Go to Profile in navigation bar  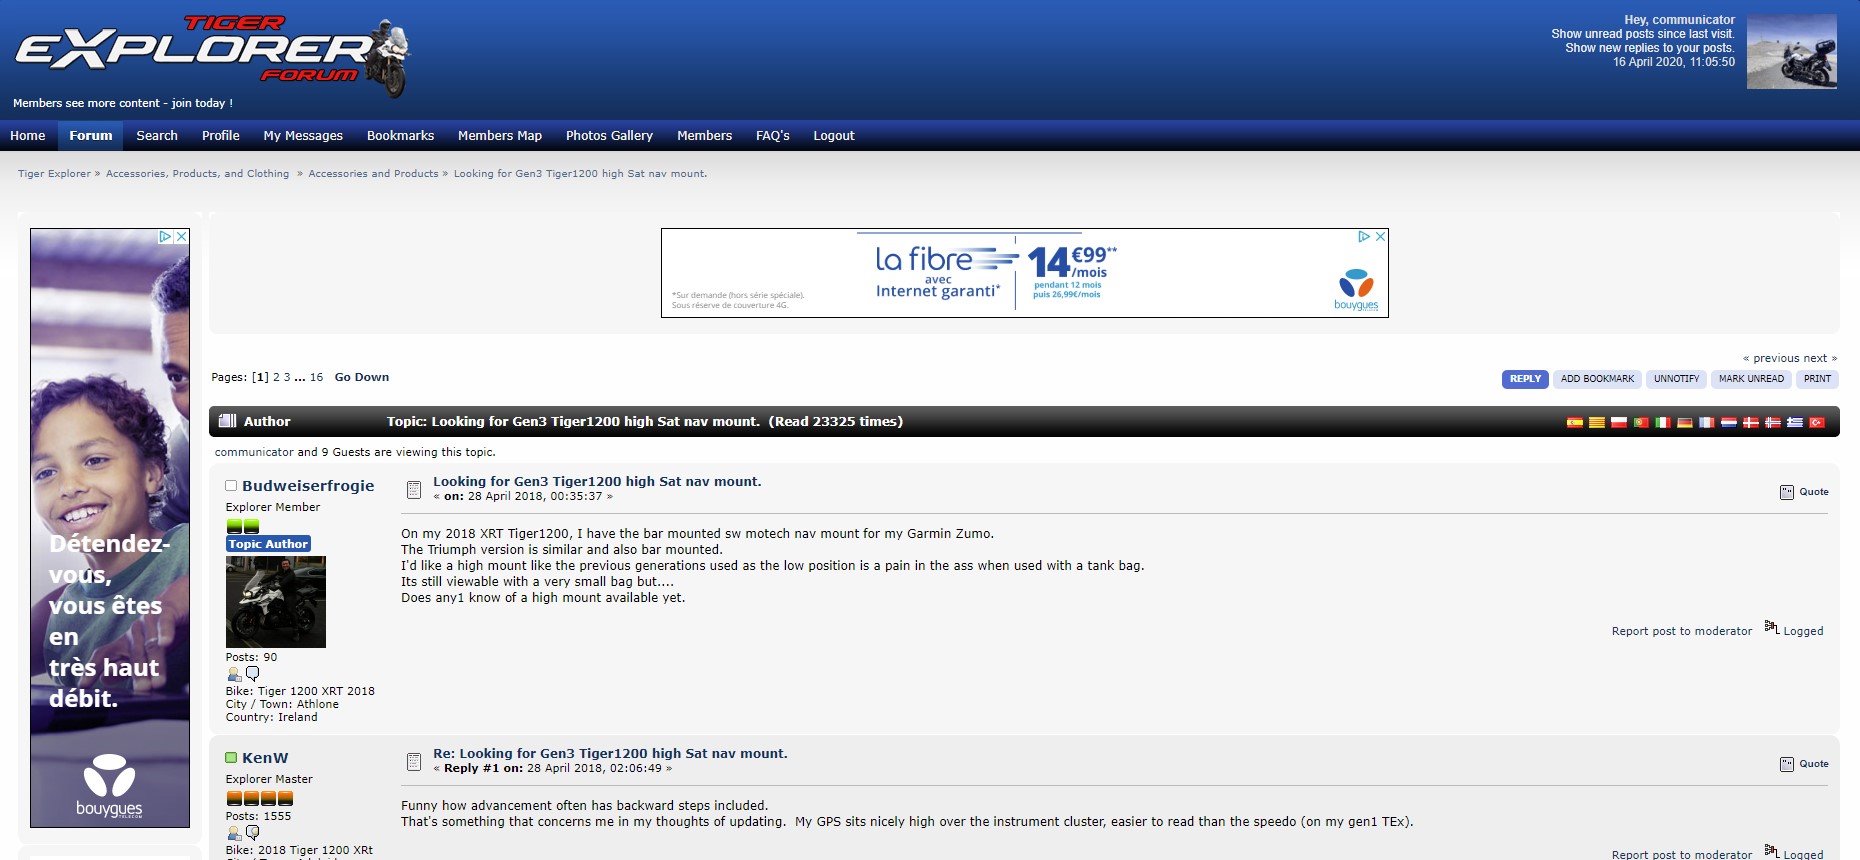(x=221, y=136)
